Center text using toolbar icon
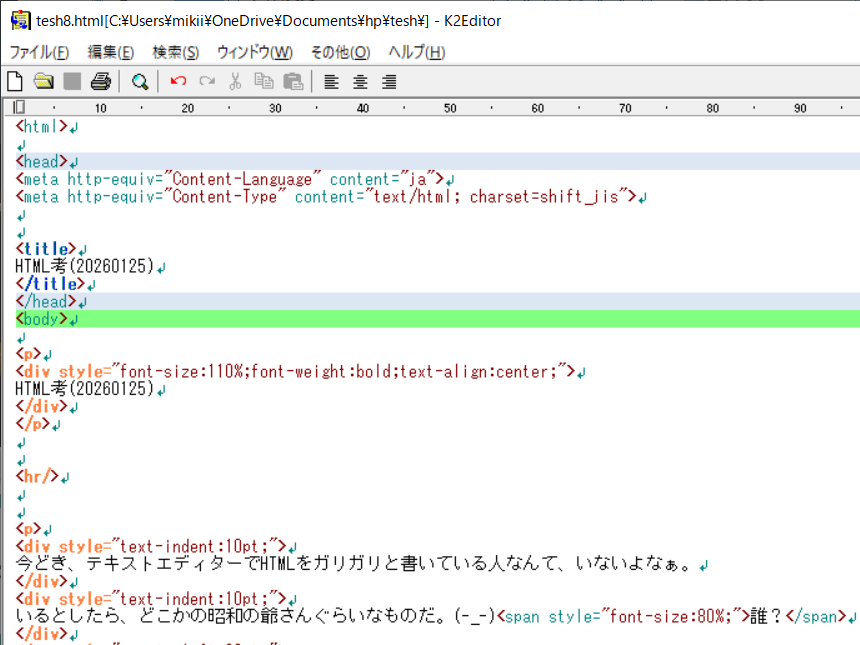This screenshot has height=645, width=860. [360, 81]
